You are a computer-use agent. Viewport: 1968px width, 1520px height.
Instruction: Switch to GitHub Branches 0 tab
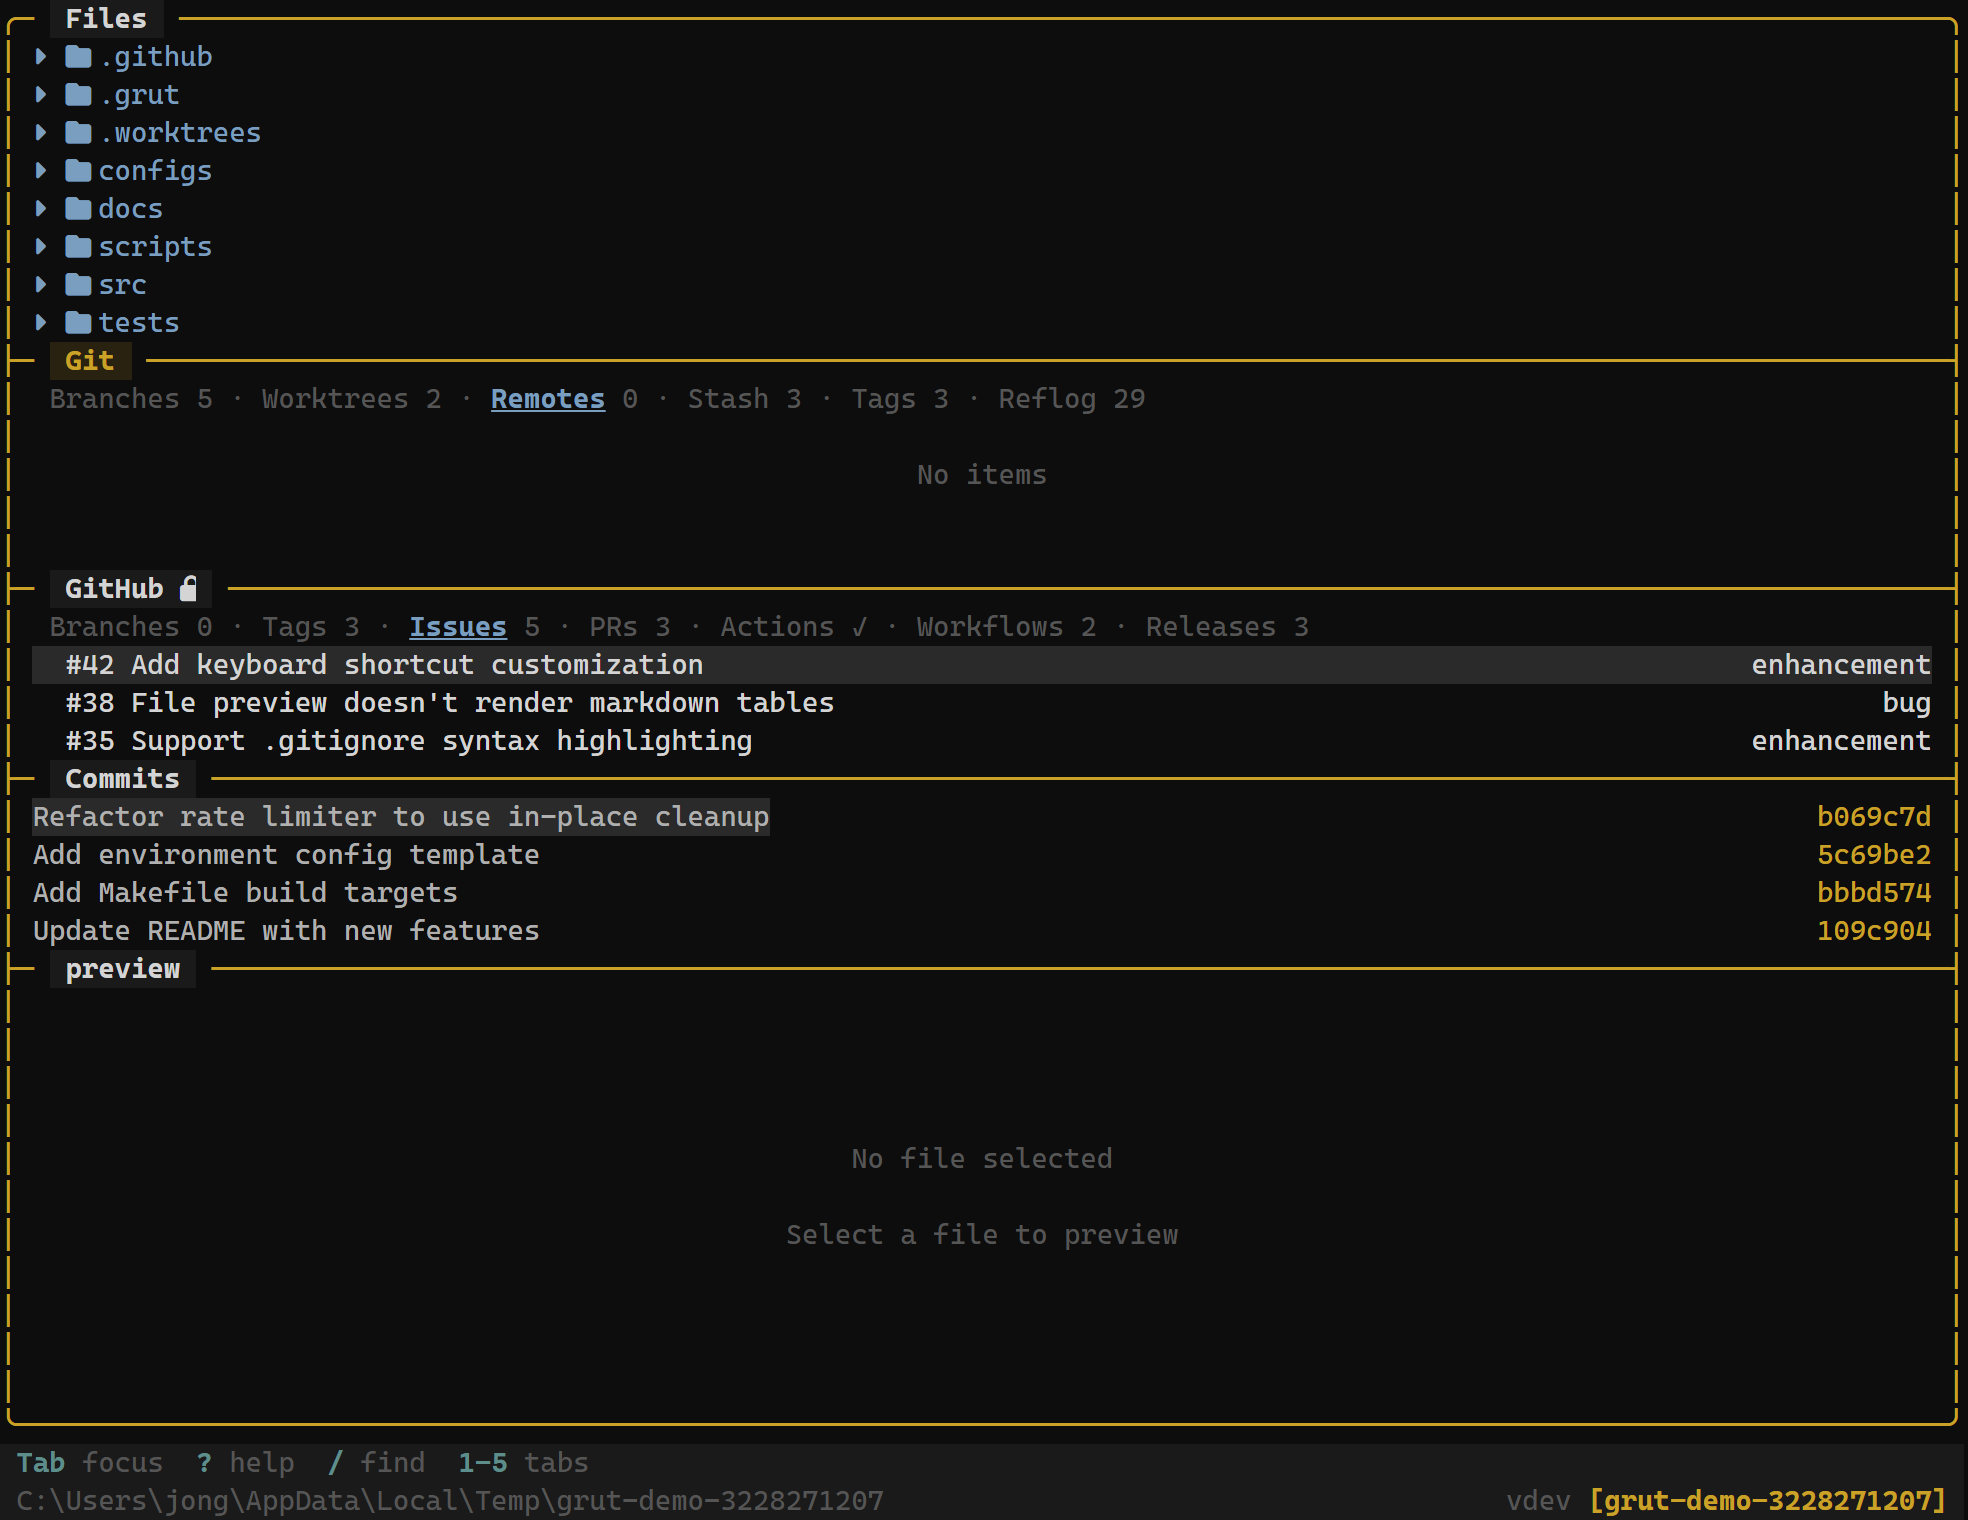point(131,627)
